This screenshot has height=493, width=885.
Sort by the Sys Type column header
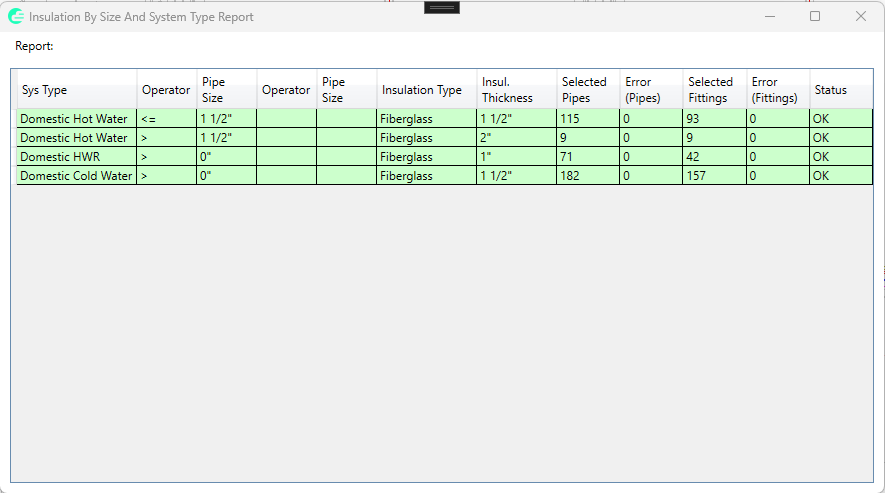point(77,90)
